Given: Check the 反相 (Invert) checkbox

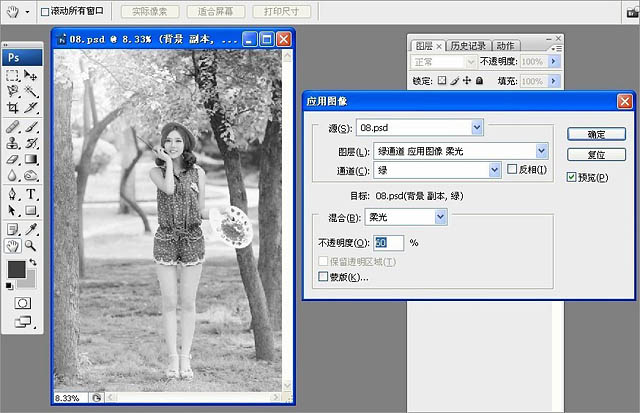Looking at the screenshot, I should pos(513,170).
